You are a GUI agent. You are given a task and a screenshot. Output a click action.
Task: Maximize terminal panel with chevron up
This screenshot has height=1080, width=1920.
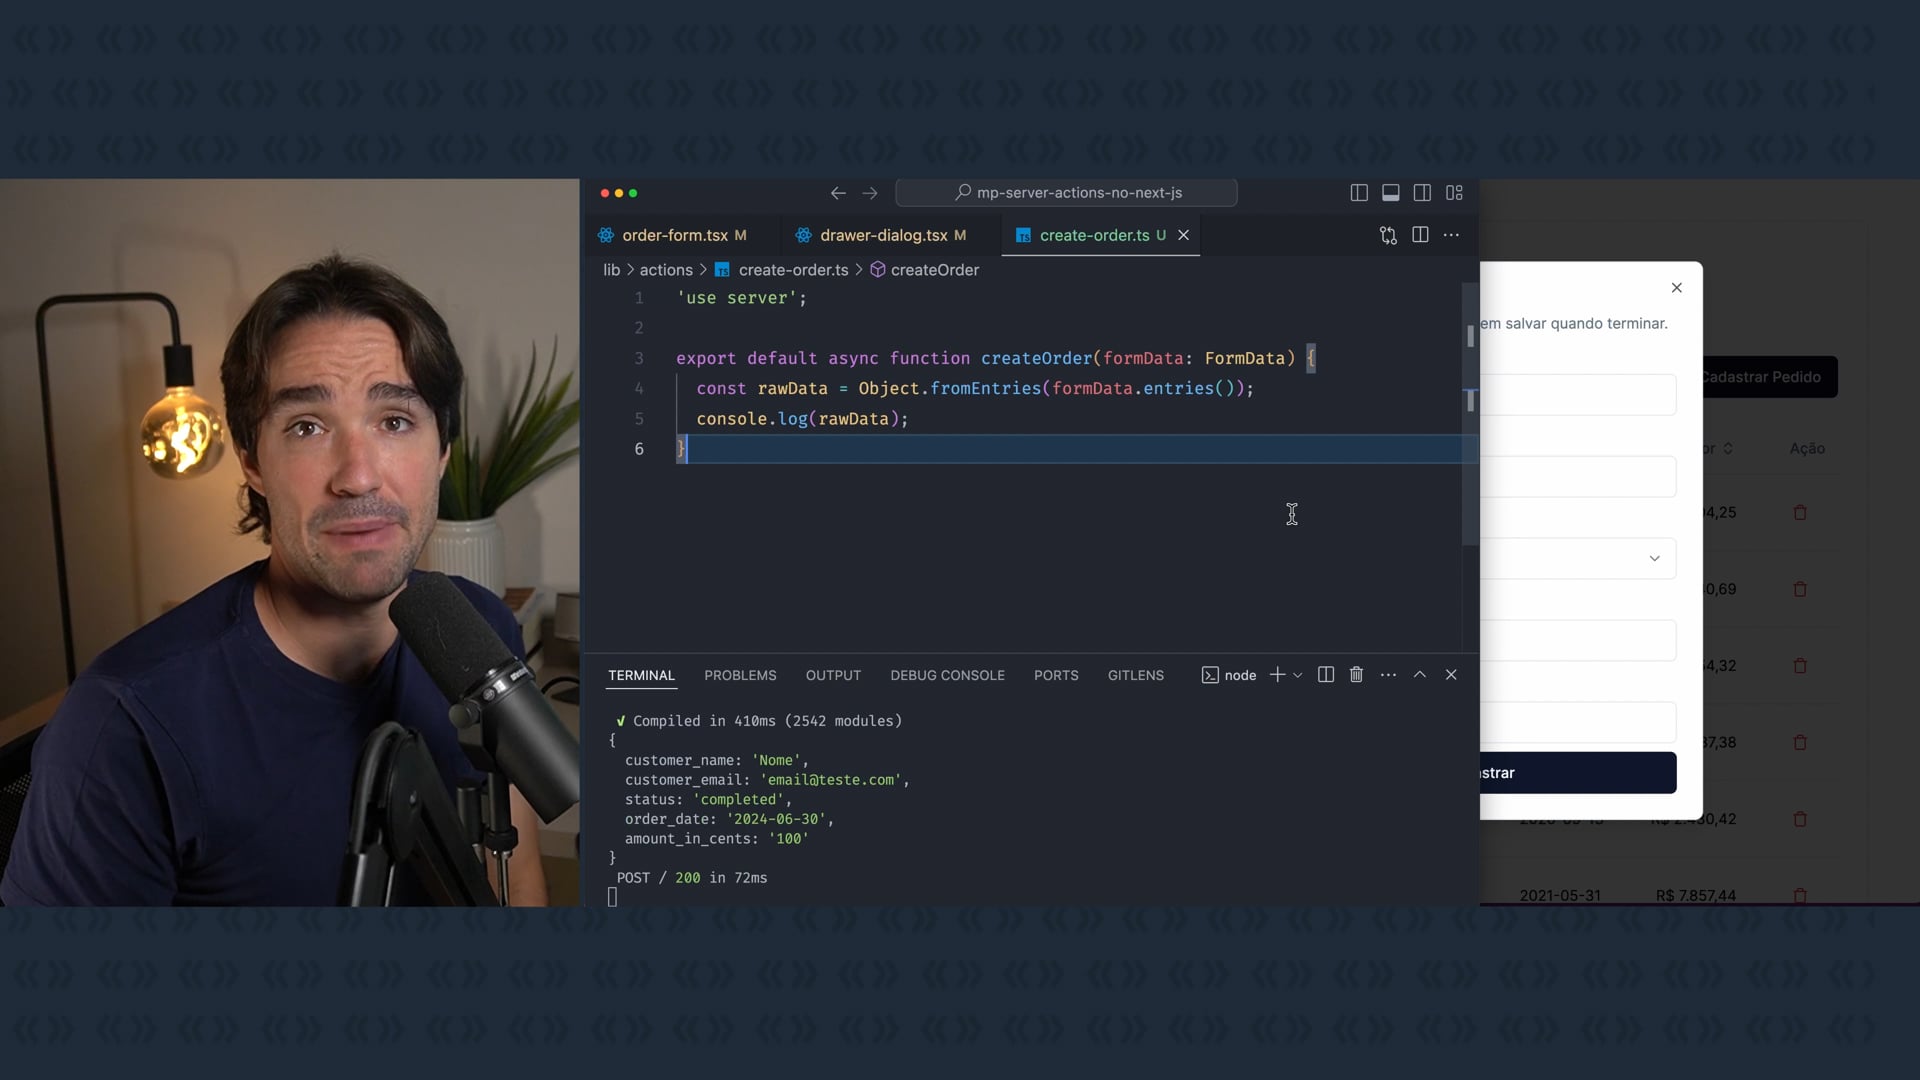pyautogui.click(x=1419, y=675)
